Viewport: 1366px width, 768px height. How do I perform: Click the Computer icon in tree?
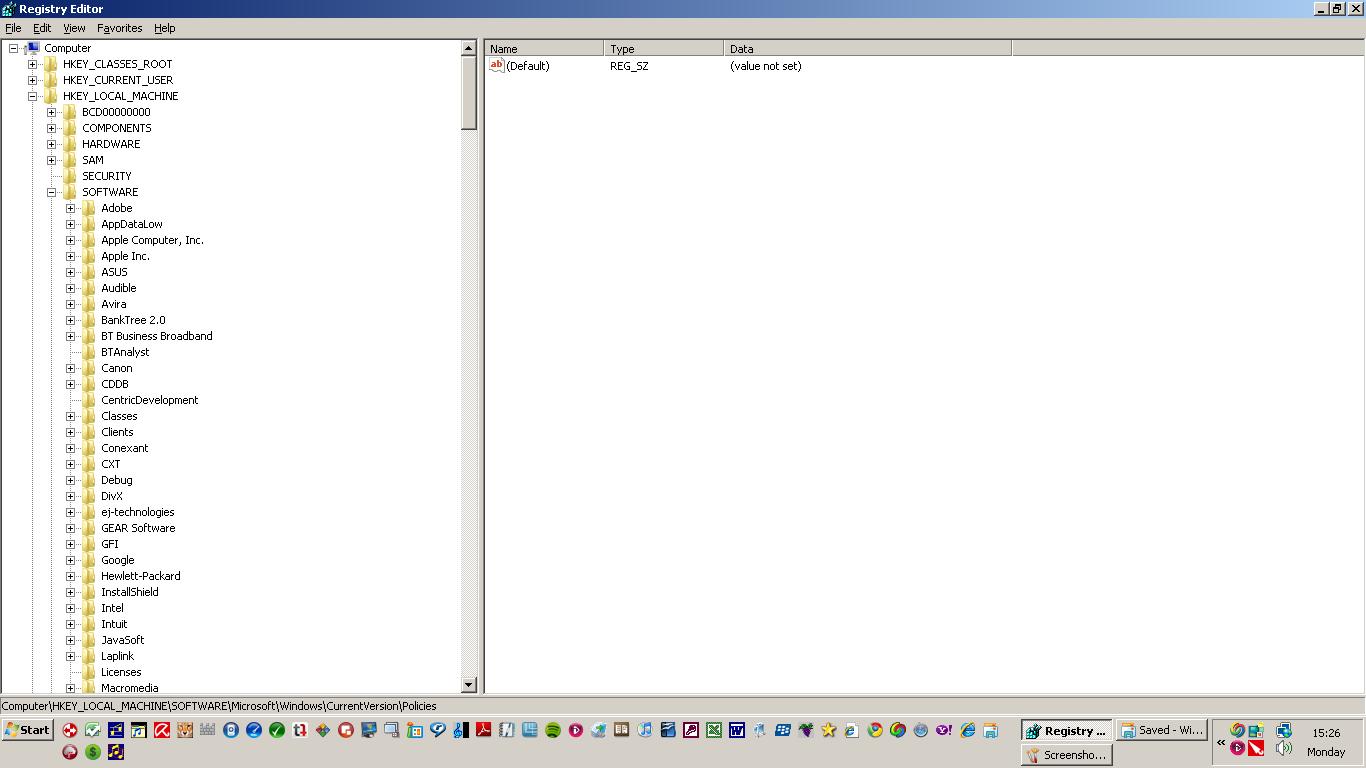32,48
